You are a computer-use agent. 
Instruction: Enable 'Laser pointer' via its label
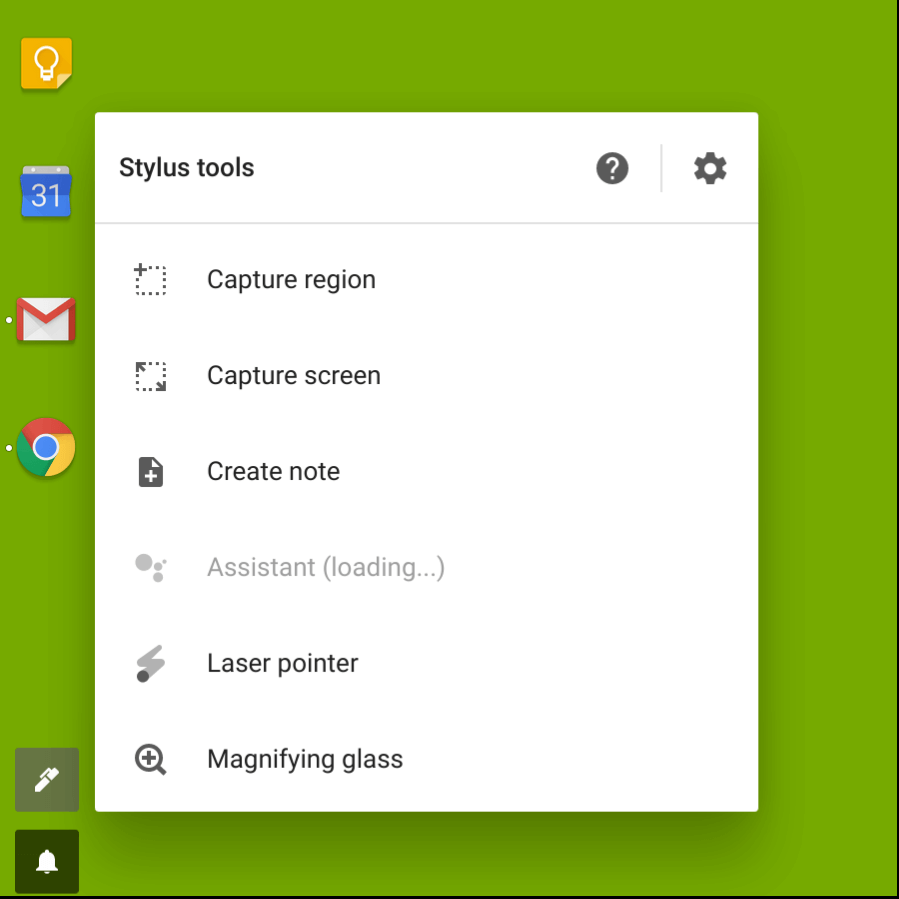coord(282,664)
